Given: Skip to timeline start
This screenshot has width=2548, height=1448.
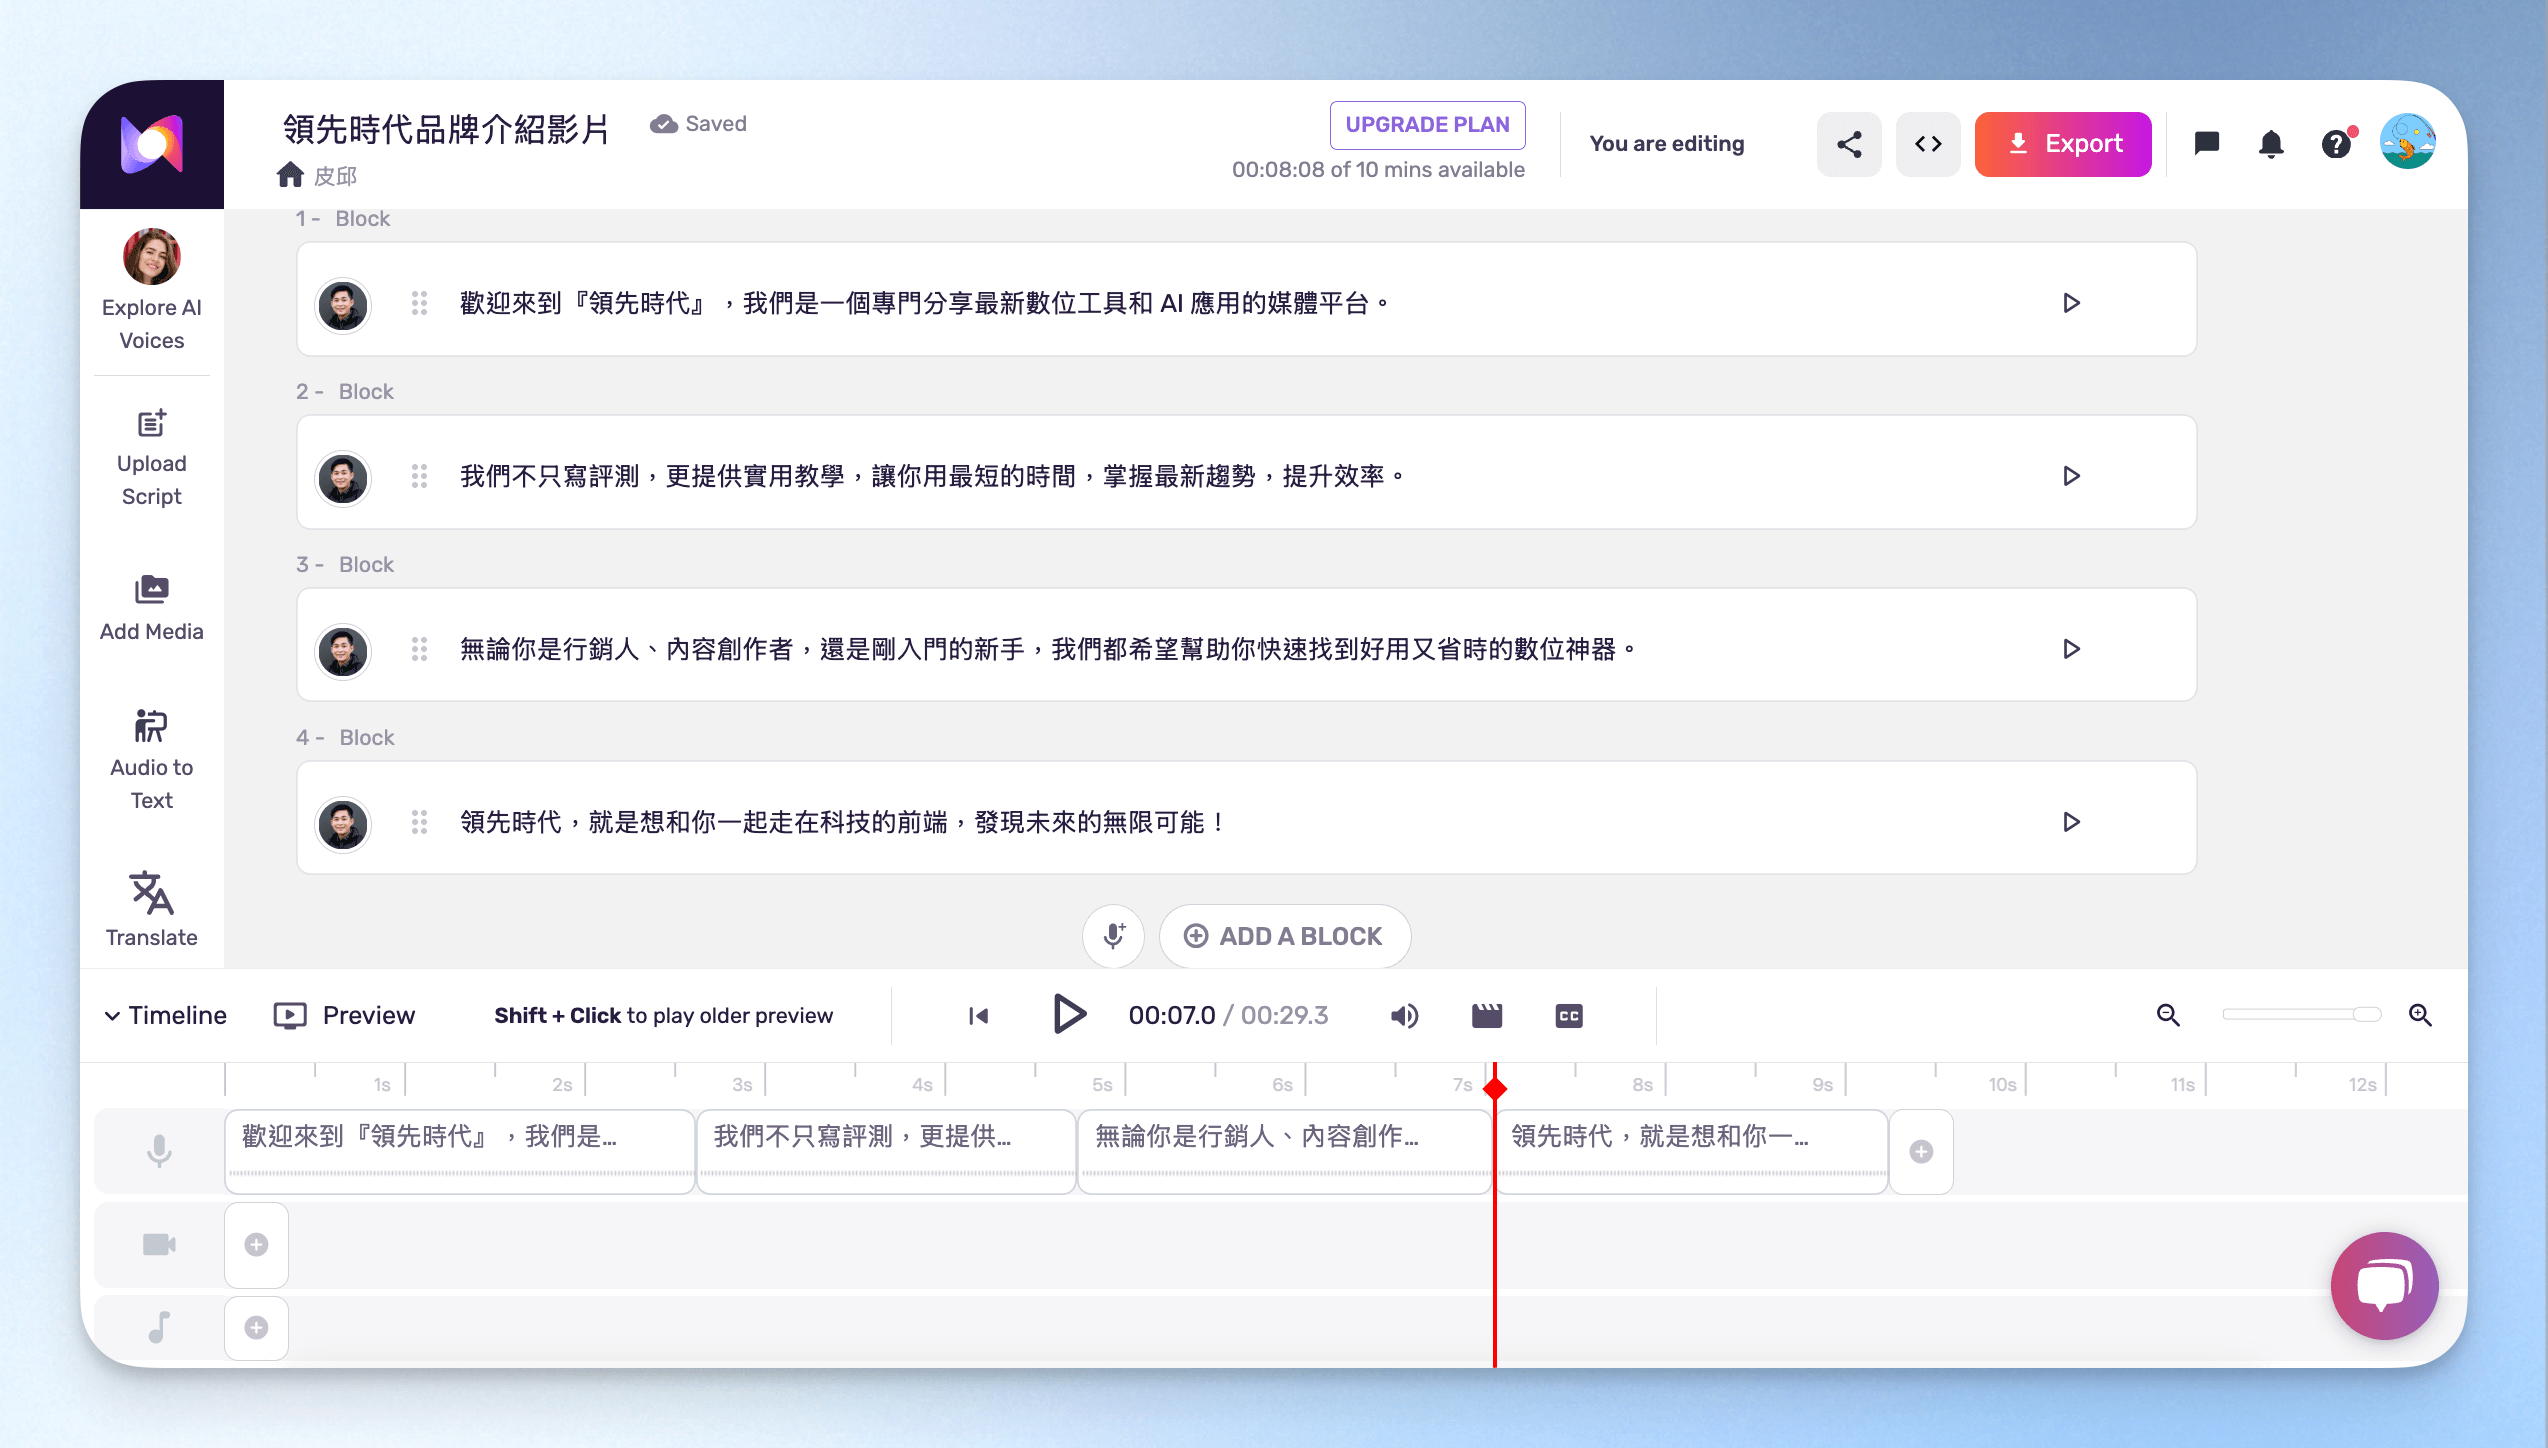Looking at the screenshot, I should (x=978, y=1016).
